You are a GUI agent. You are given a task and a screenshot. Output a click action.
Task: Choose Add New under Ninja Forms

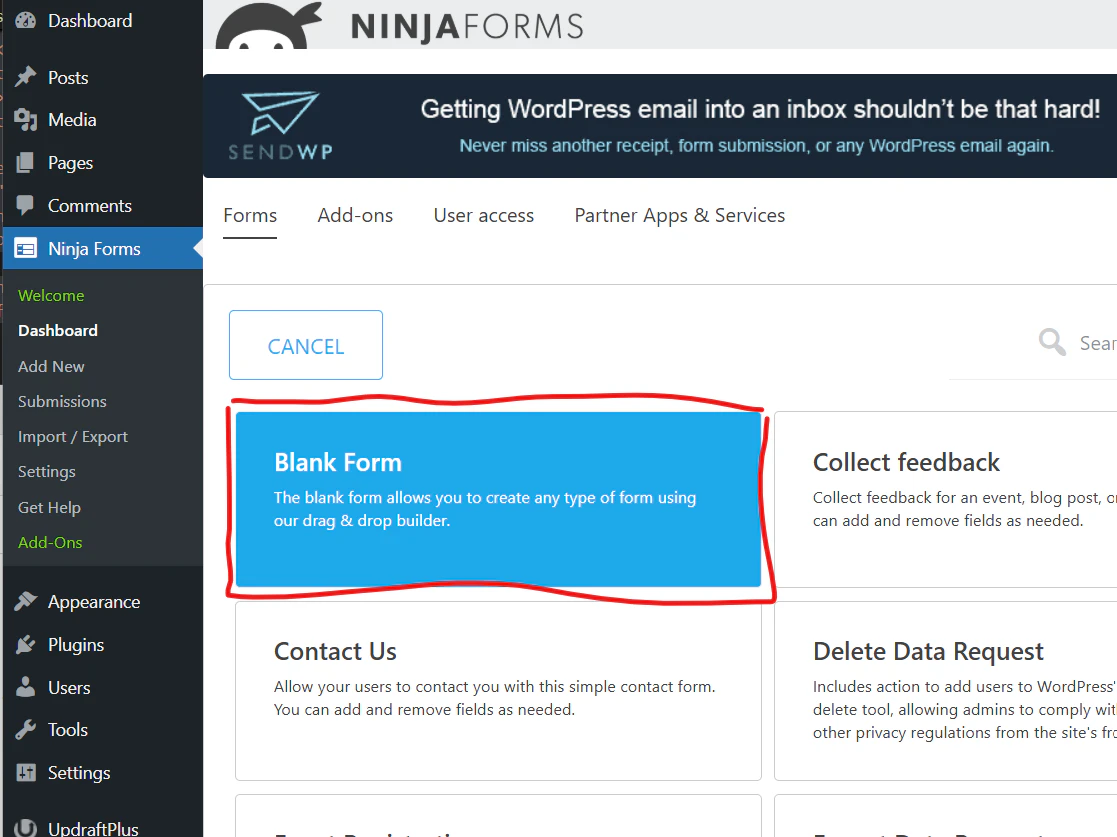[51, 366]
